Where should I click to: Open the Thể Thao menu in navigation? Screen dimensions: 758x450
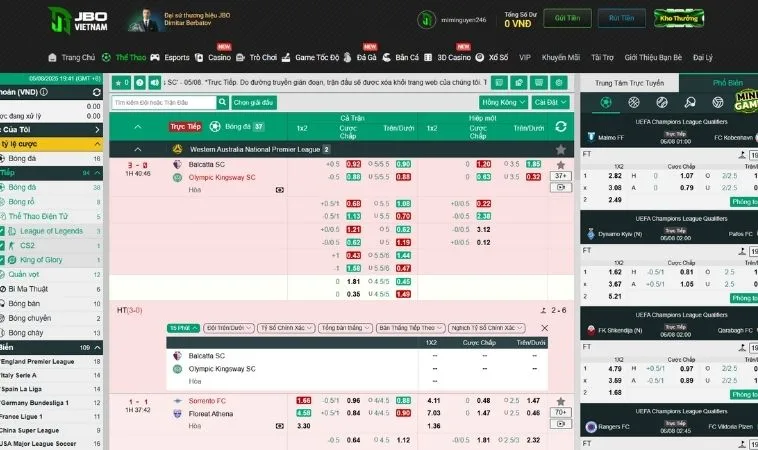pyautogui.click(x=131, y=57)
